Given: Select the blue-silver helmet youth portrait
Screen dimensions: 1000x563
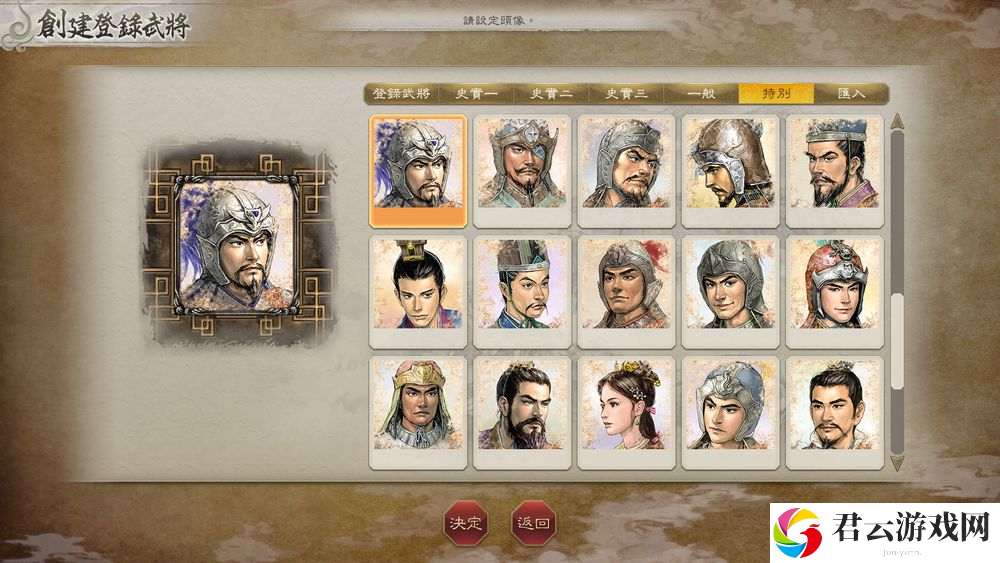Looking at the screenshot, I should click(730, 413).
